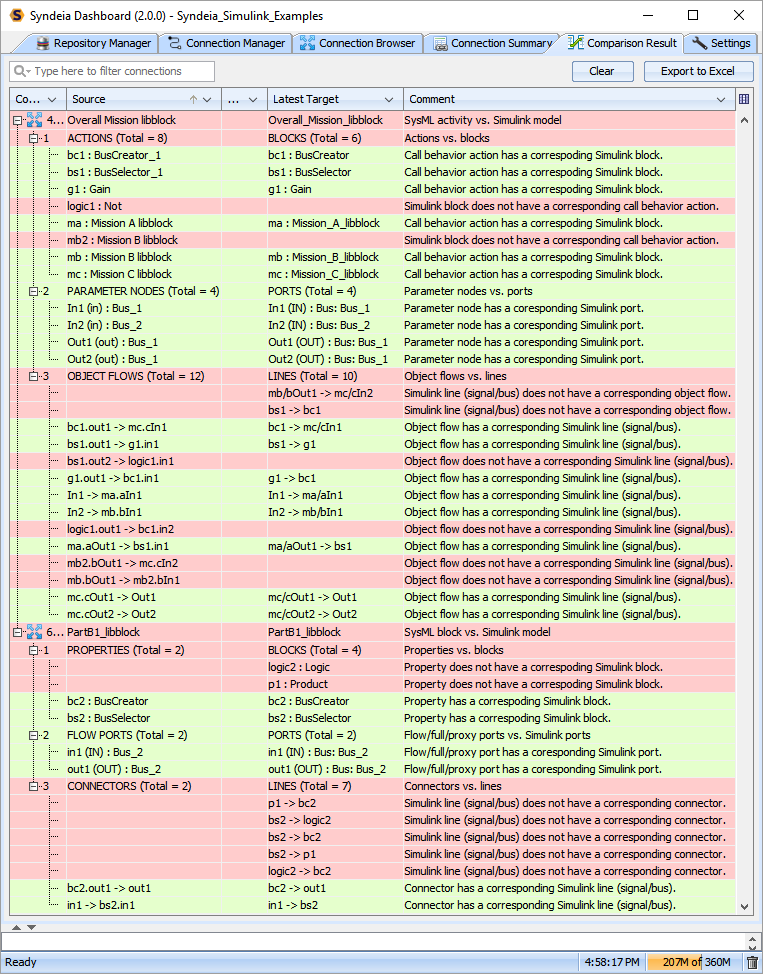The height and width of the screenshot is (974, 763).
Task: Click the 4:58:17 PM clock in status bar
Action: [x=612, y=962]
